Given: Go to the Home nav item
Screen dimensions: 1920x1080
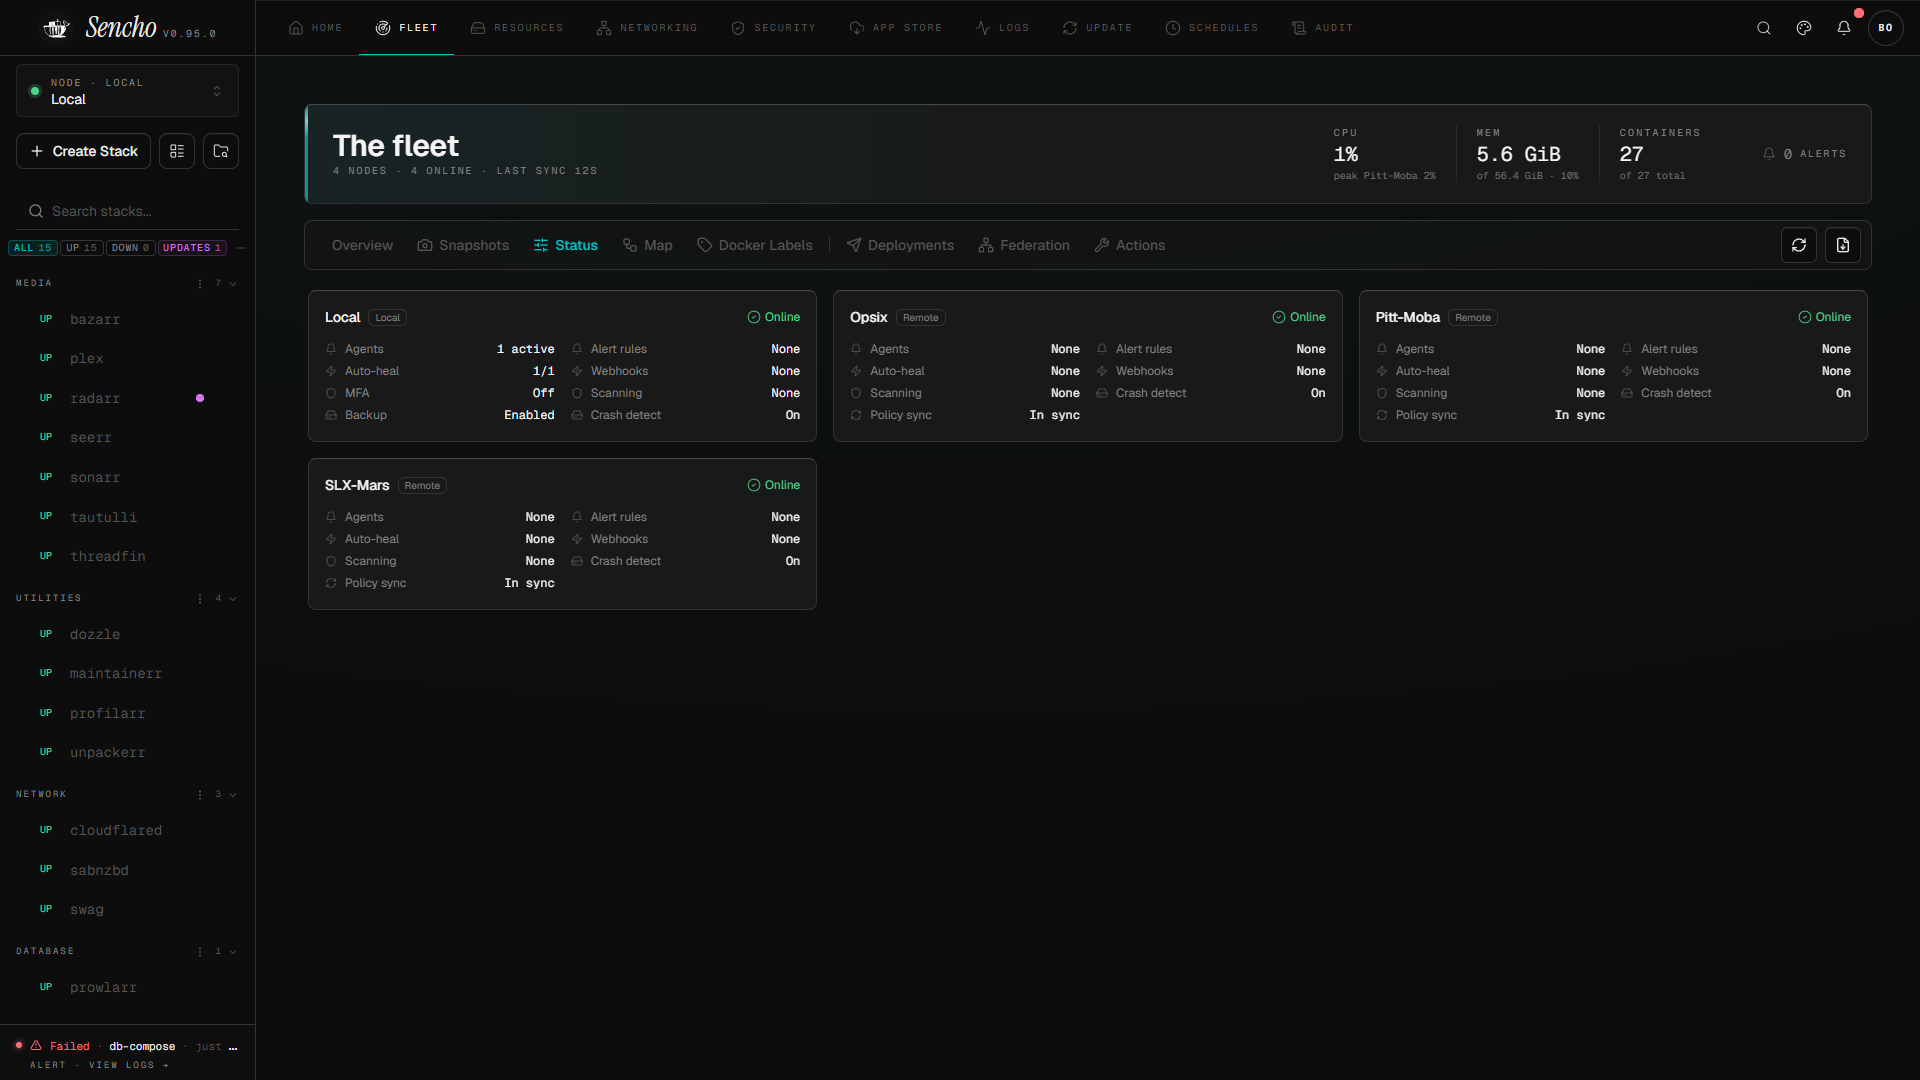Looking at the screenshot, I should (315, 28).
